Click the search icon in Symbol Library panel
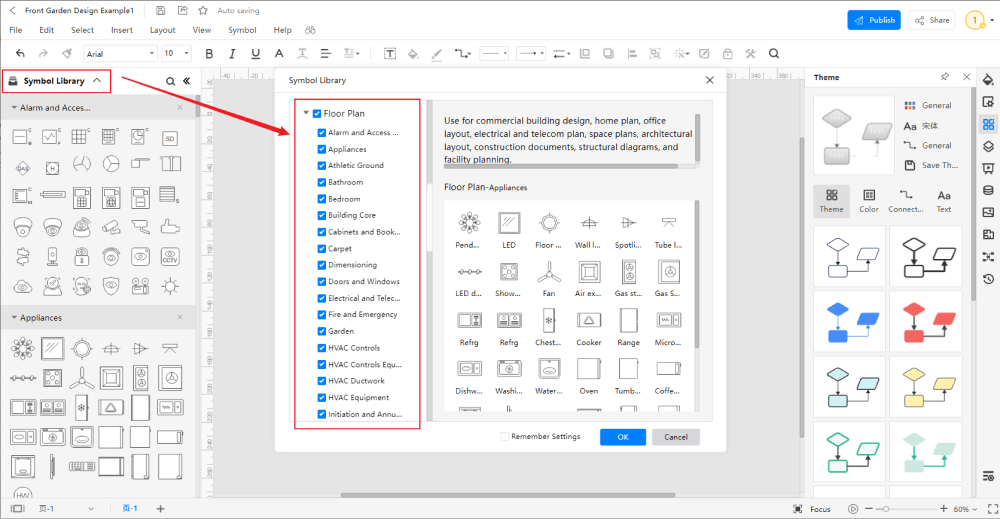This screenshot has height=519, width=1000. click(x=170, y=81)
